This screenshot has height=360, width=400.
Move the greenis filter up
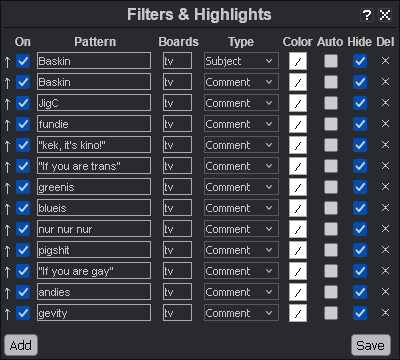pos(8,188)
